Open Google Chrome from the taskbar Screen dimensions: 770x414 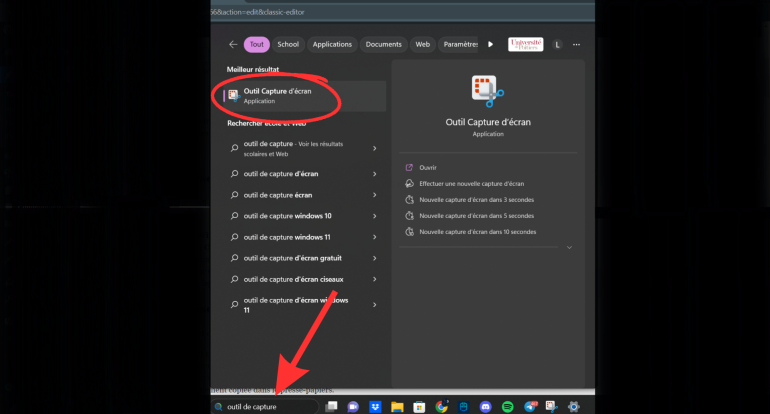441,407
